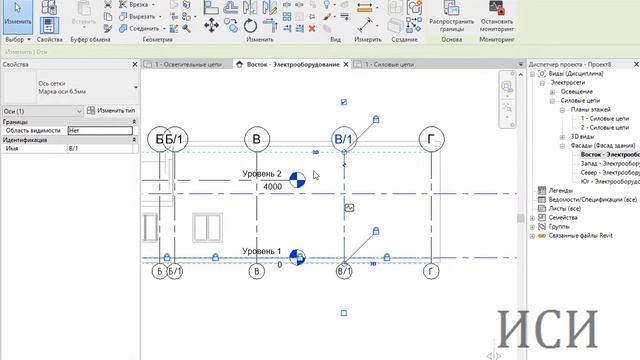Open the type selector dropdown for Ось сетки

136,87
